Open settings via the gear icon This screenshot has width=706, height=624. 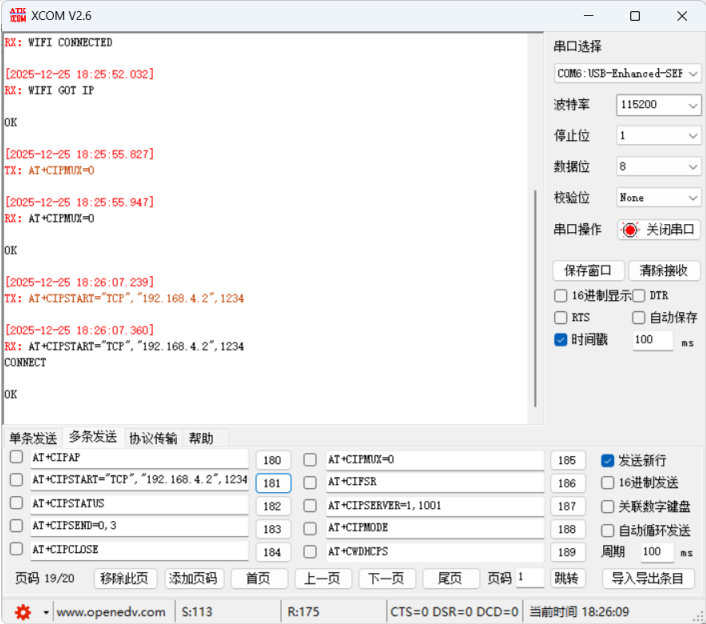23,612
